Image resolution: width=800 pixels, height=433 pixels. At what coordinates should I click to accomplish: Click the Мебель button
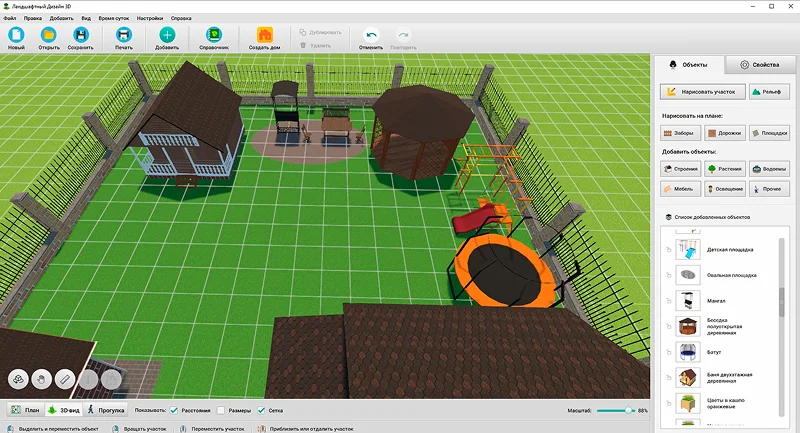click(x=681, y=189)
